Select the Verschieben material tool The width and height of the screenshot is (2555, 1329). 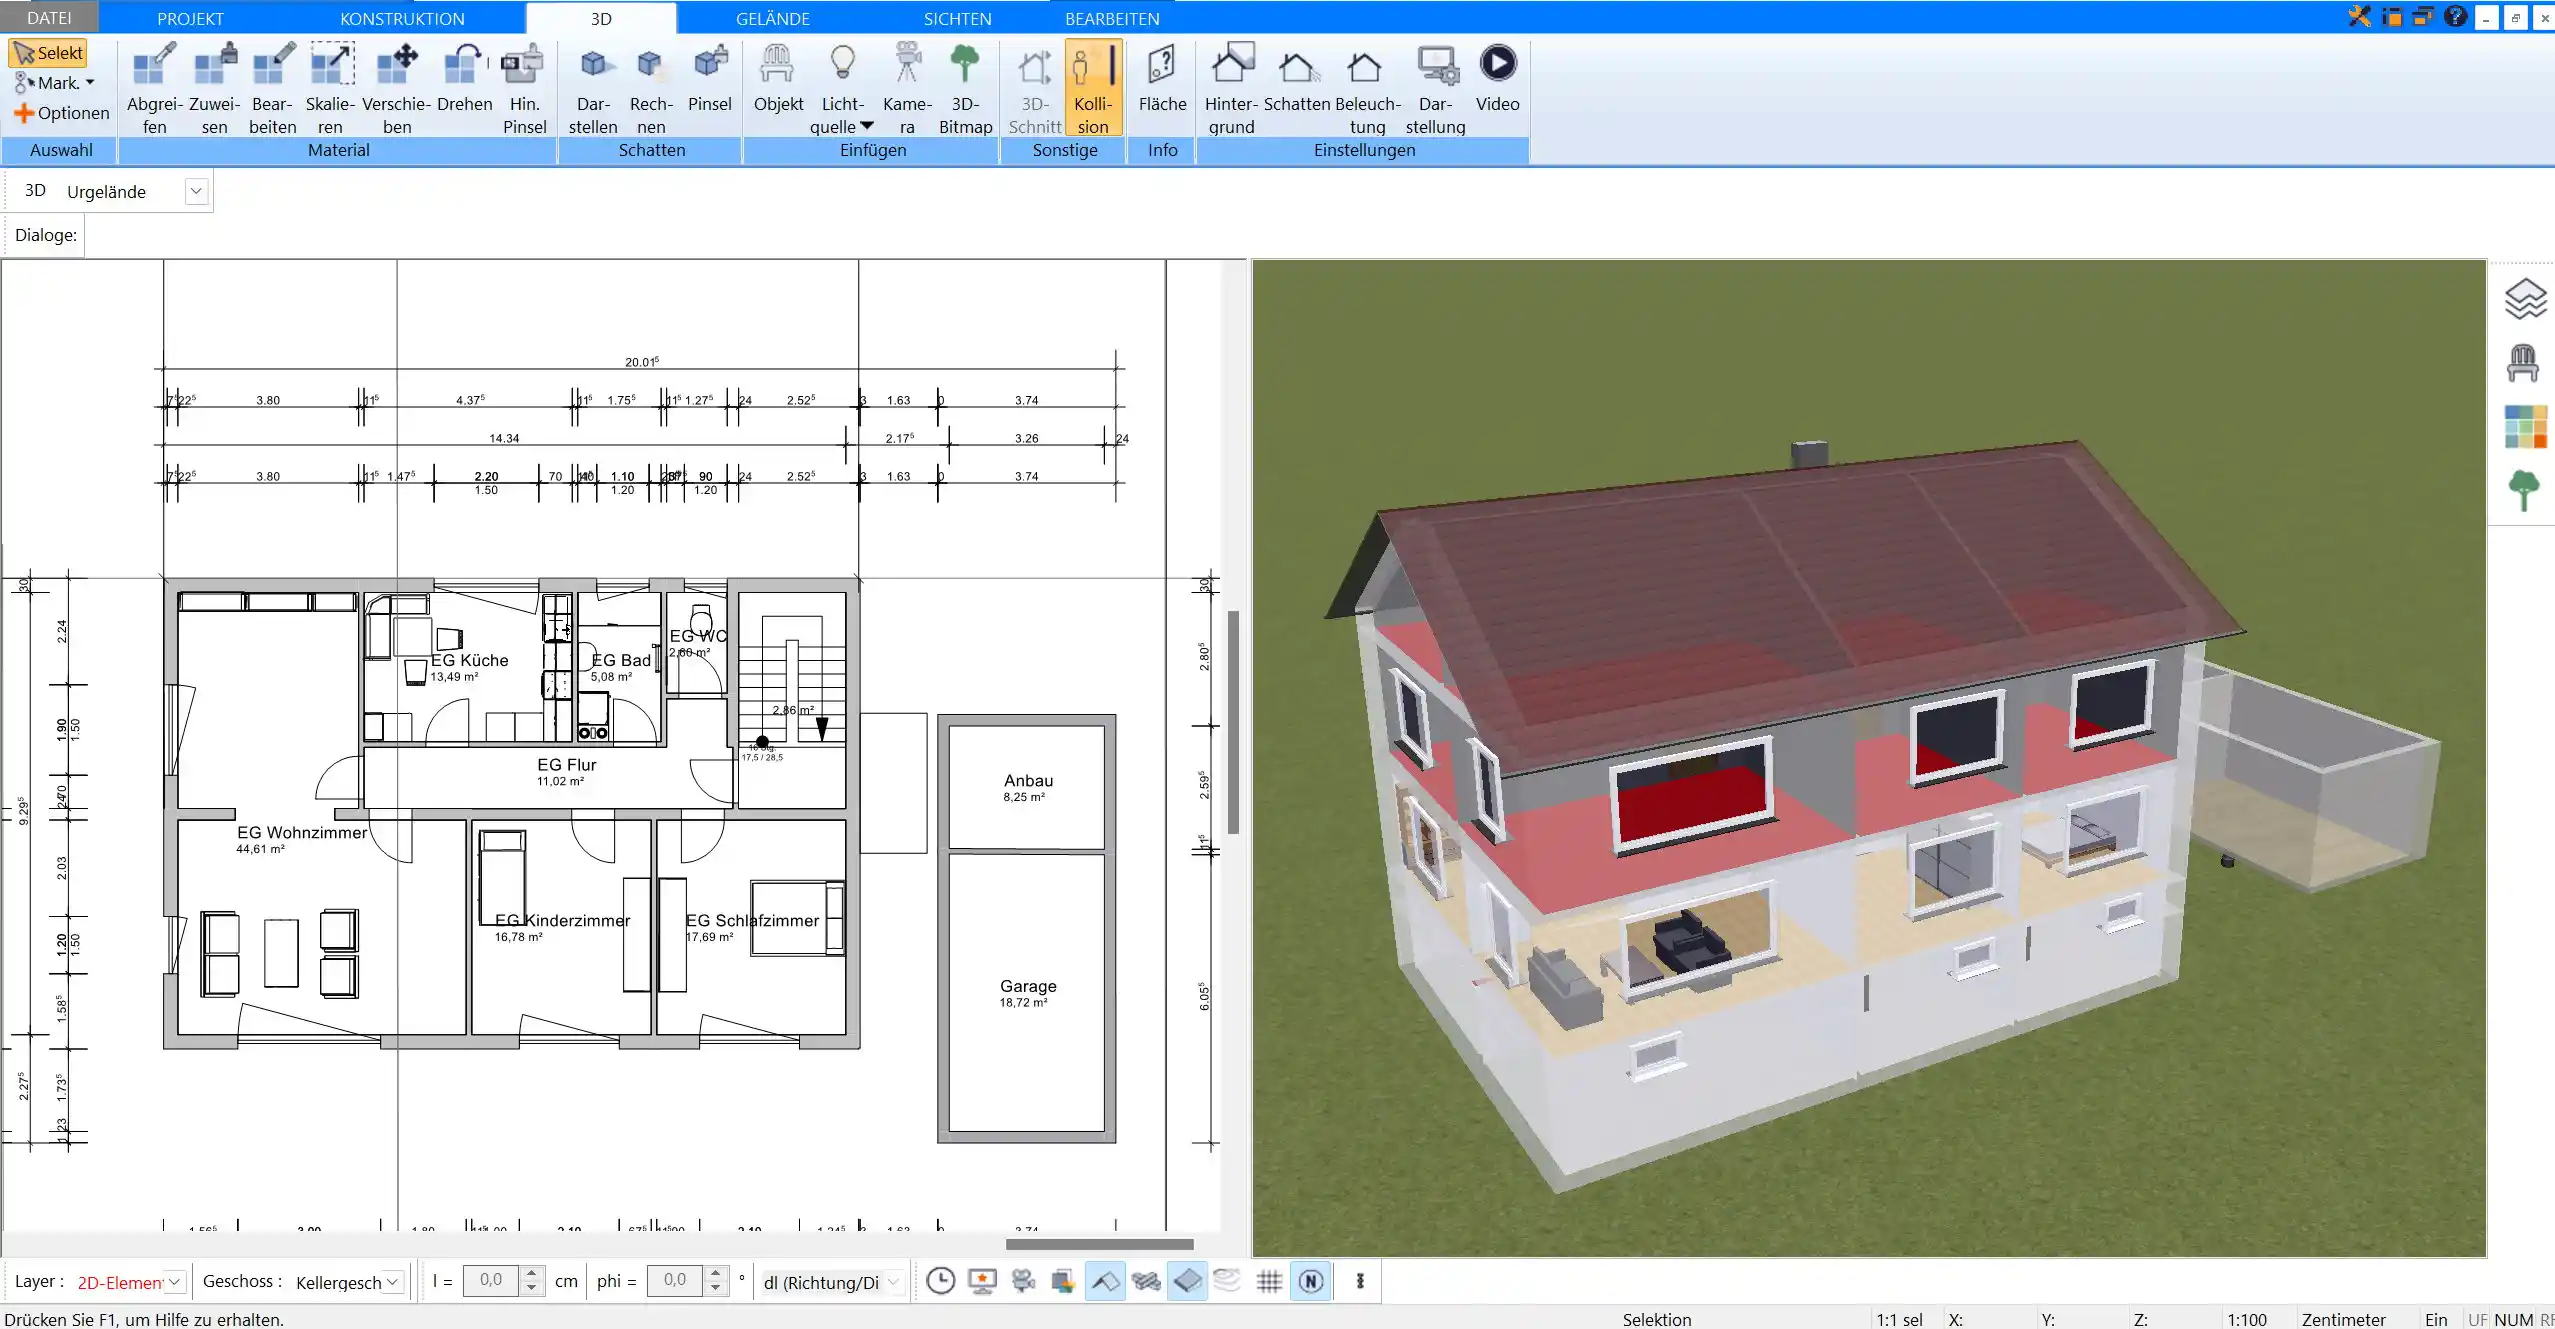click(x=397, y=88)
